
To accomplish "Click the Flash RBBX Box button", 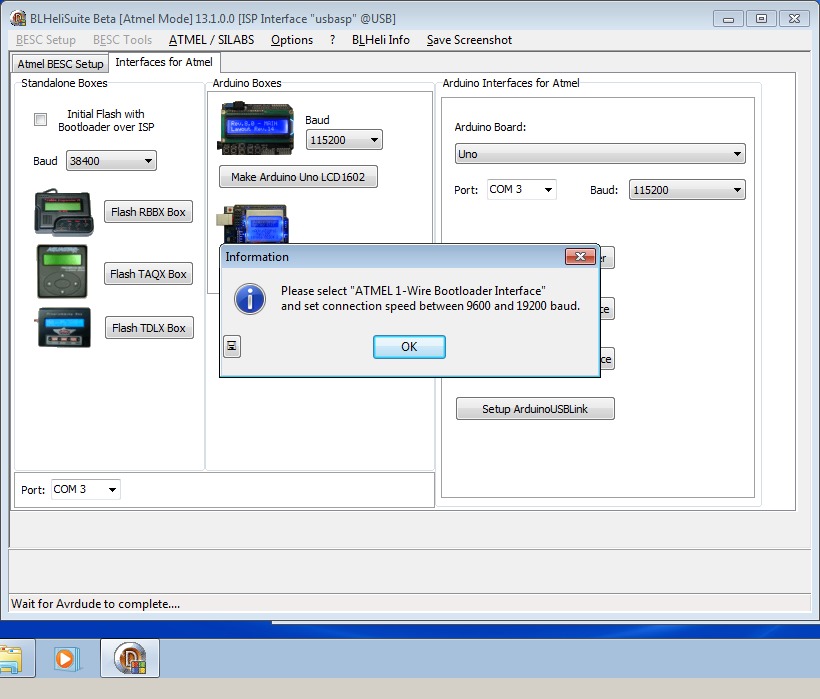I will (x=149, y=212).
